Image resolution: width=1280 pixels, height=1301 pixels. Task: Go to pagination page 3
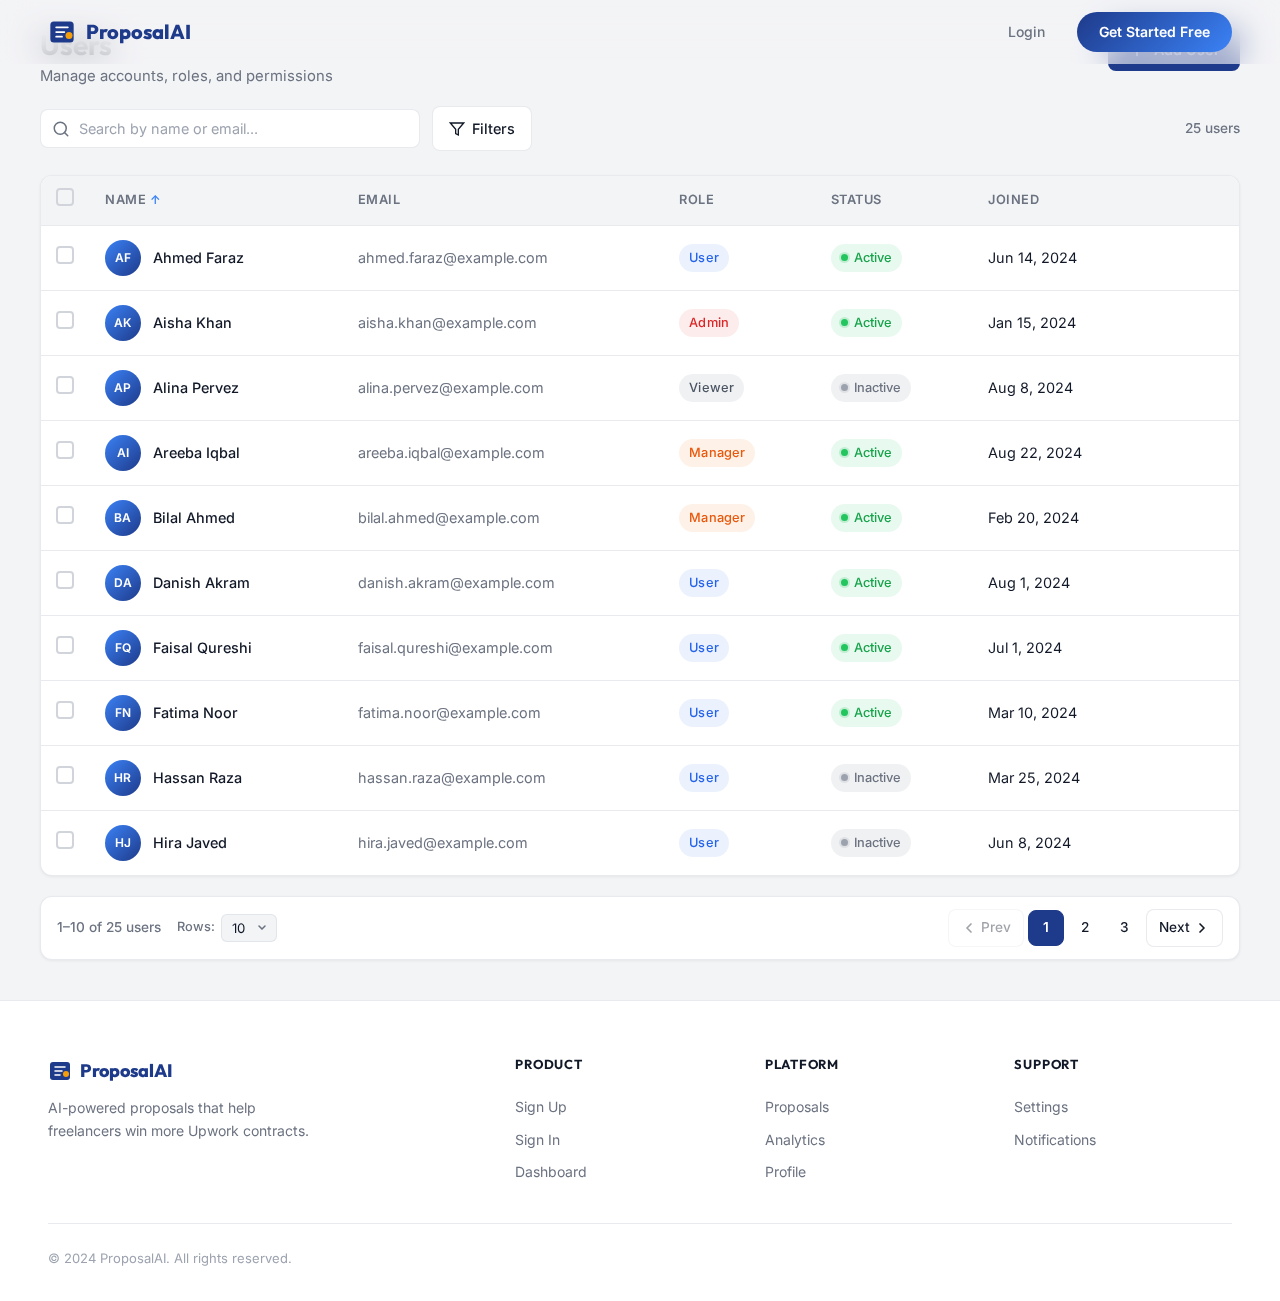[x=1124, y=928]
